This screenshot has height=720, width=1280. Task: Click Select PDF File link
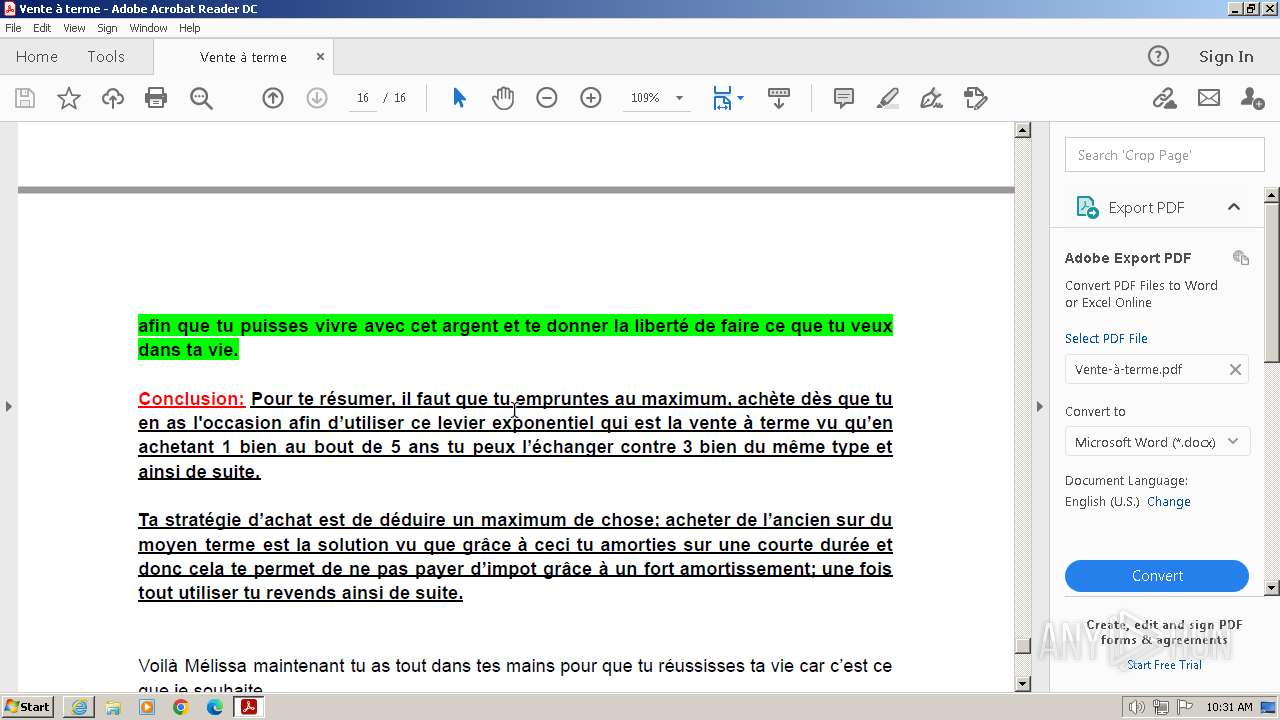pyautogui.click(x=1106, y=338)
